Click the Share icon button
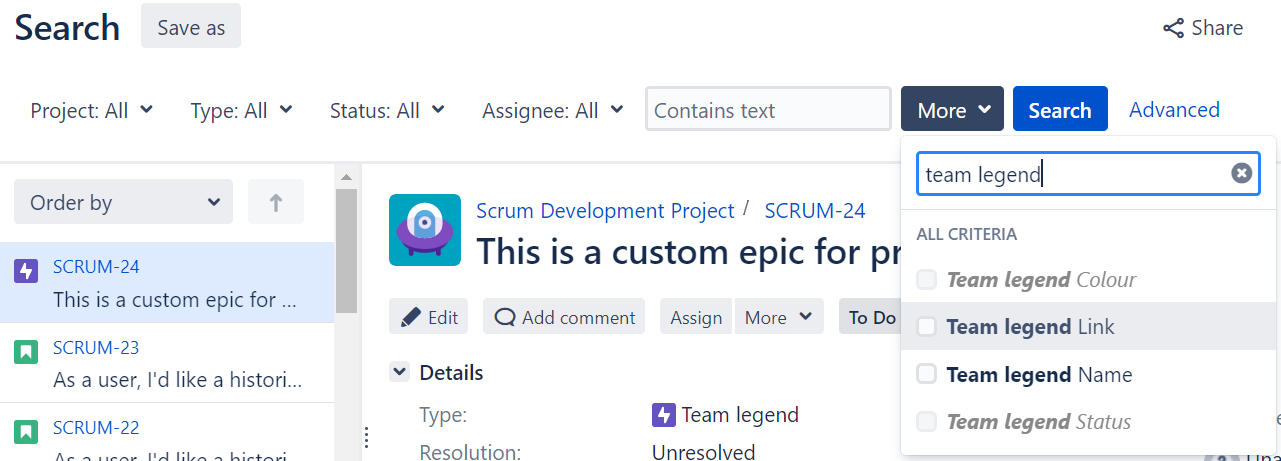Screen dimensions: 1281x461 coord(1203,28)
